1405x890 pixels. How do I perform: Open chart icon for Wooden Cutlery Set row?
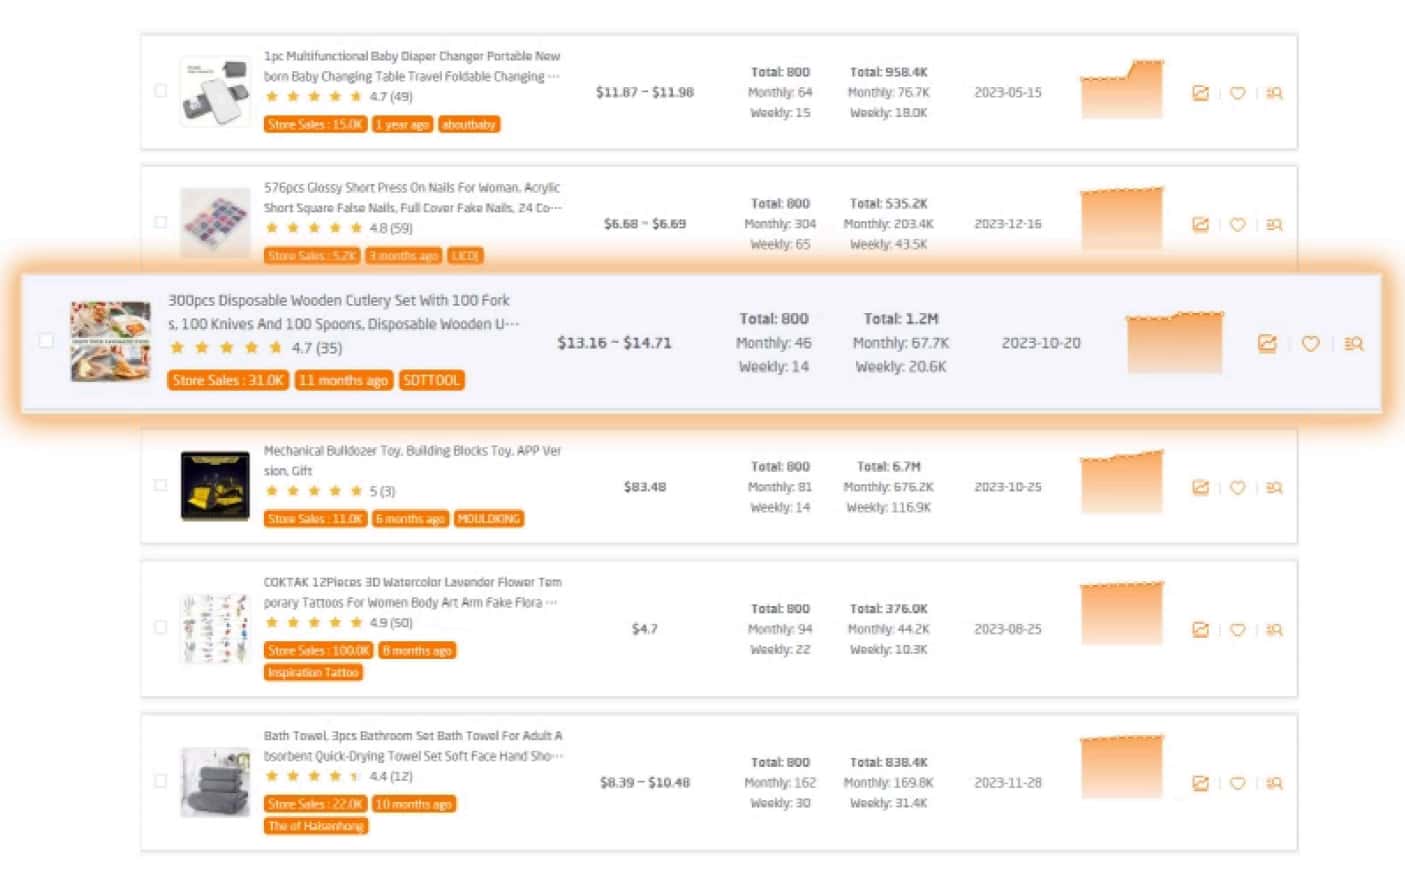click(1267, 344)
